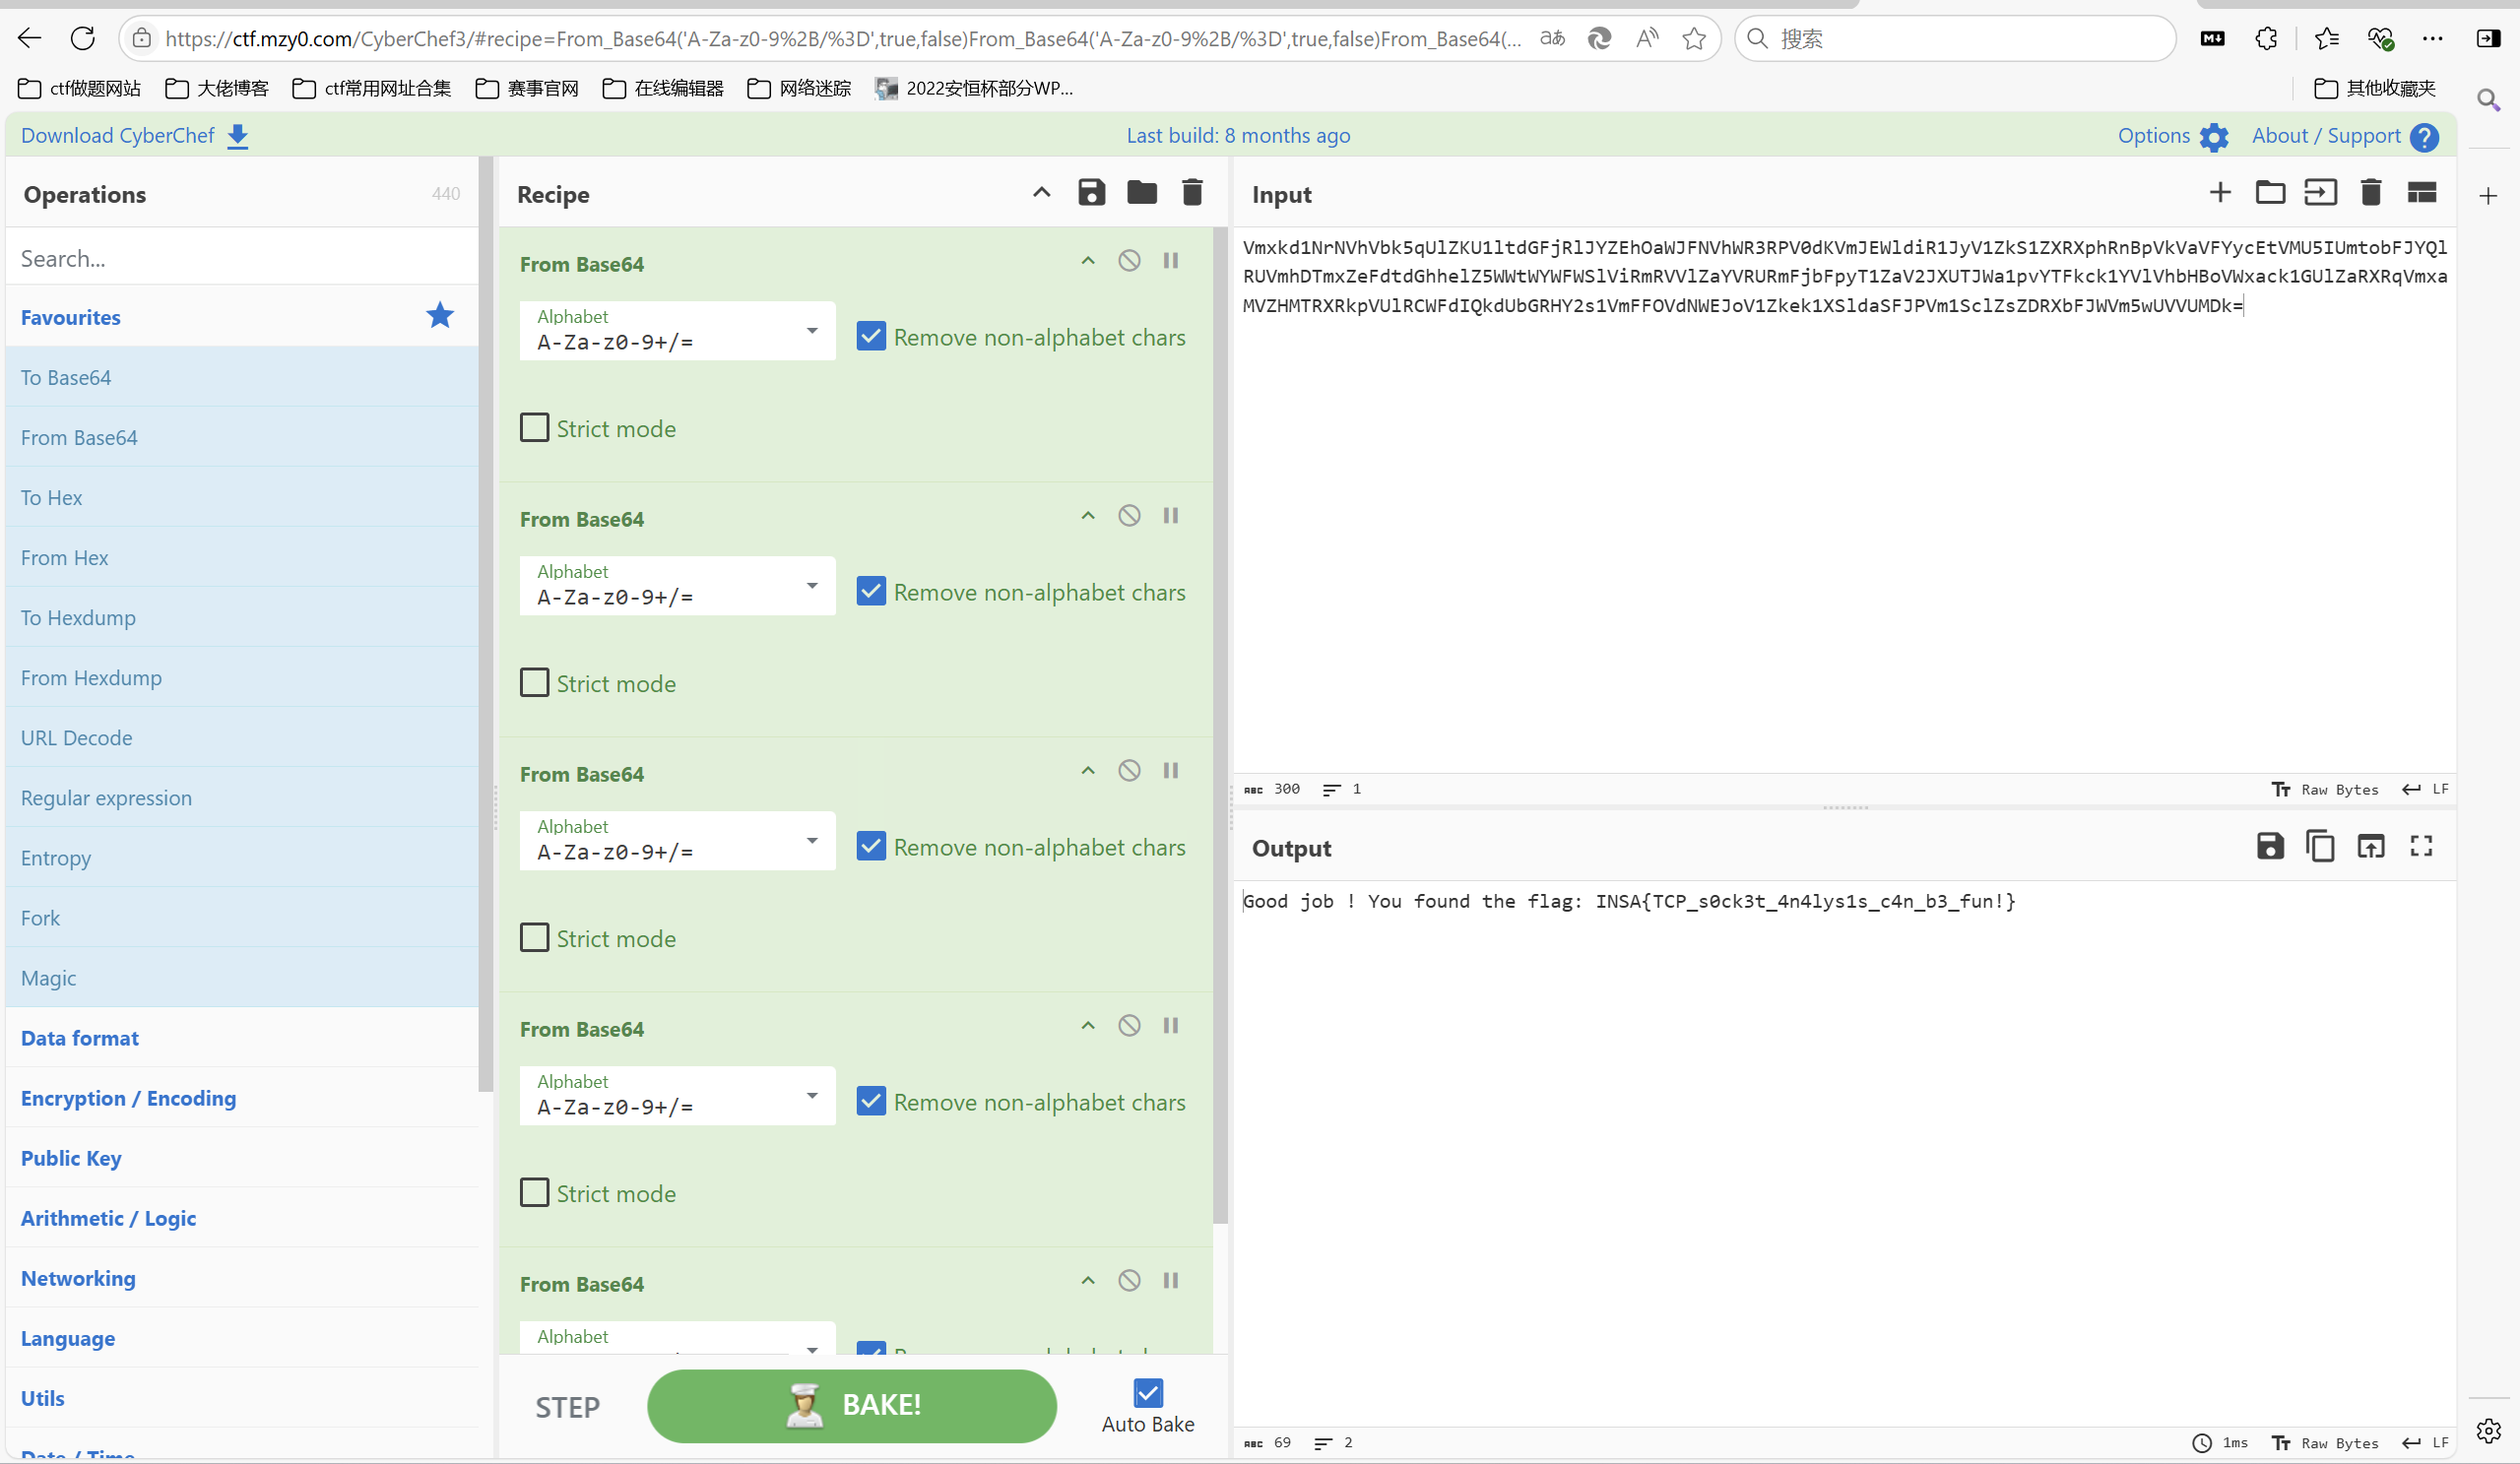
Task: Set breakpoint on second From Base64
Action: point(1170,516)
